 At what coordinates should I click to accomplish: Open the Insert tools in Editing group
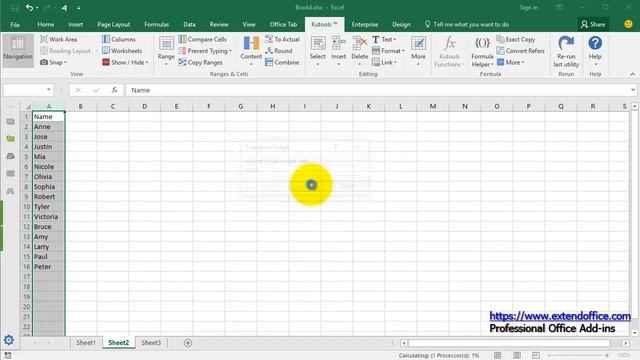[338, 51]
